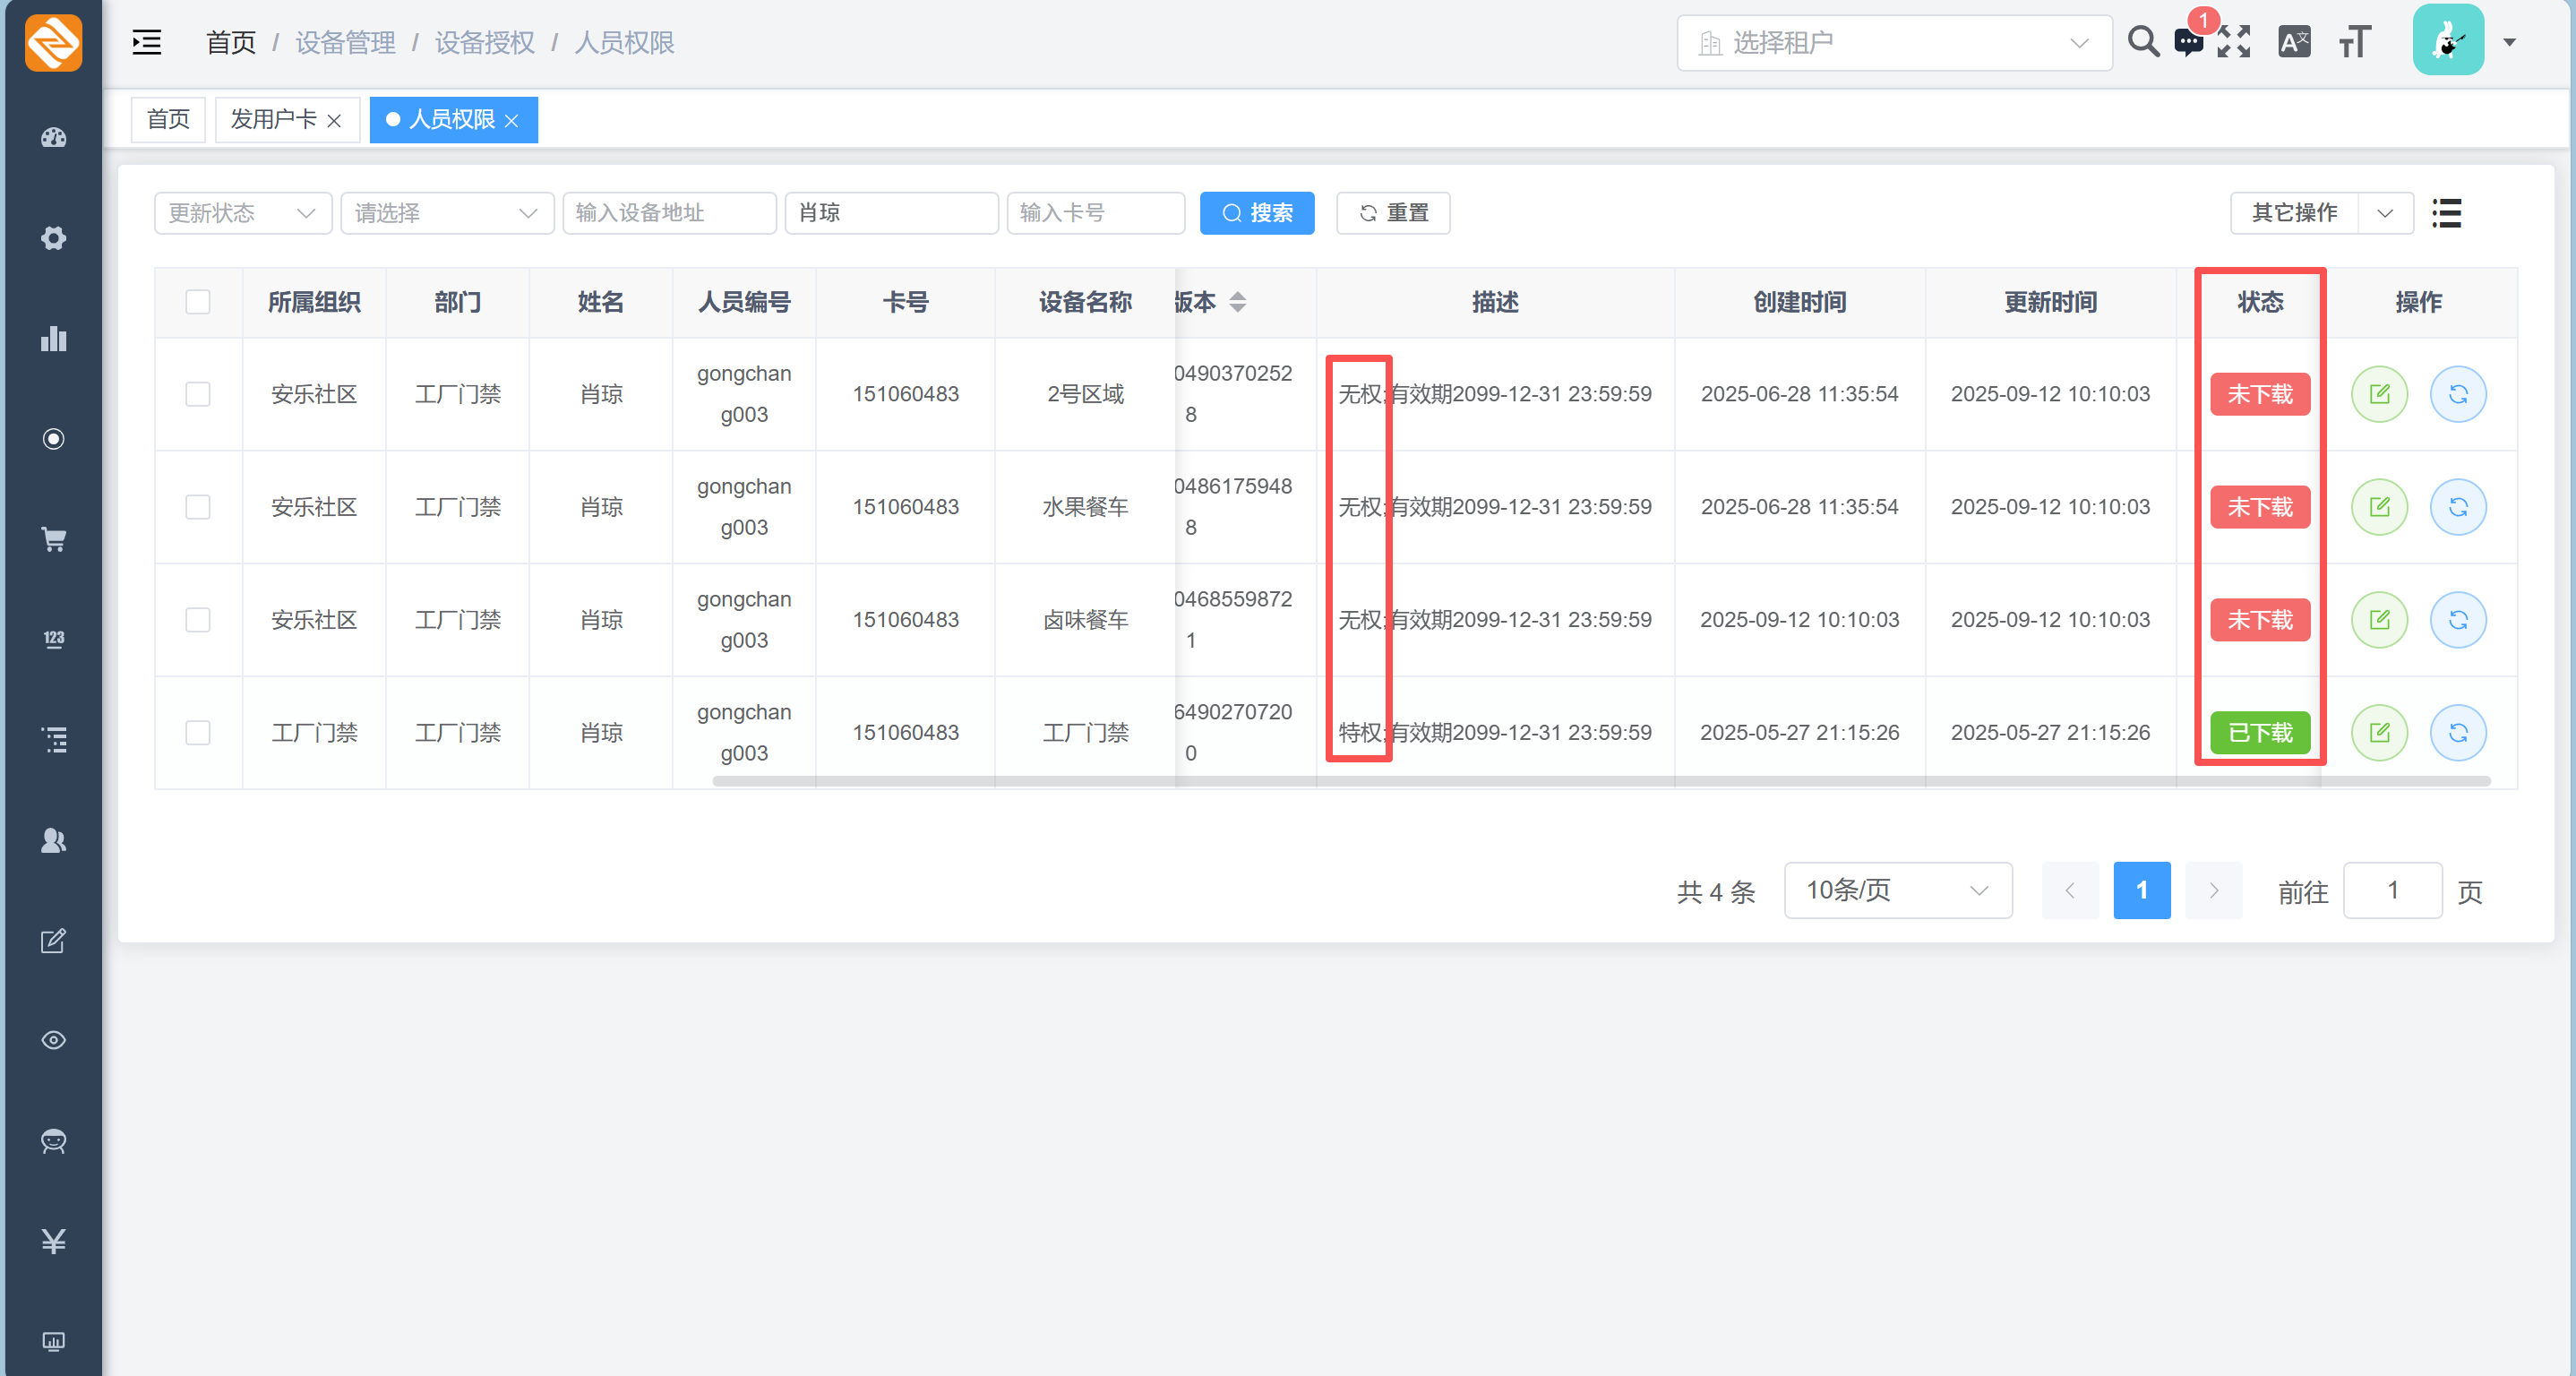Switch to the 发用户卡 tab
The width and height of the screenshot is (2576, 1376).
273,120
